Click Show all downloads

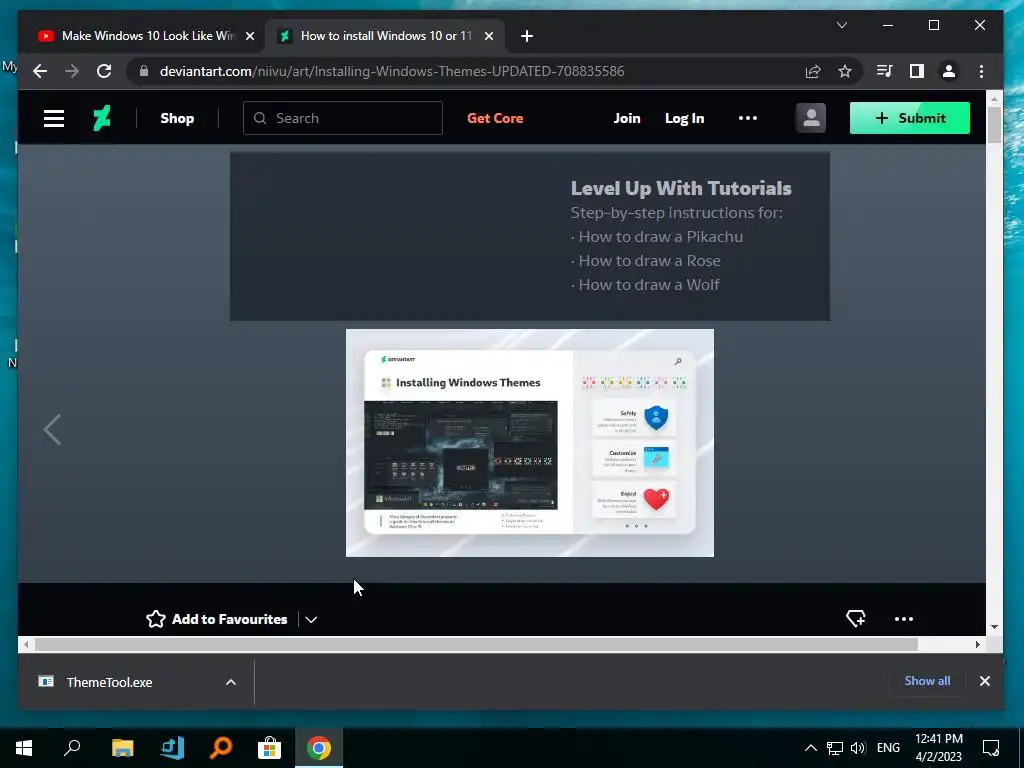(927, 681)
